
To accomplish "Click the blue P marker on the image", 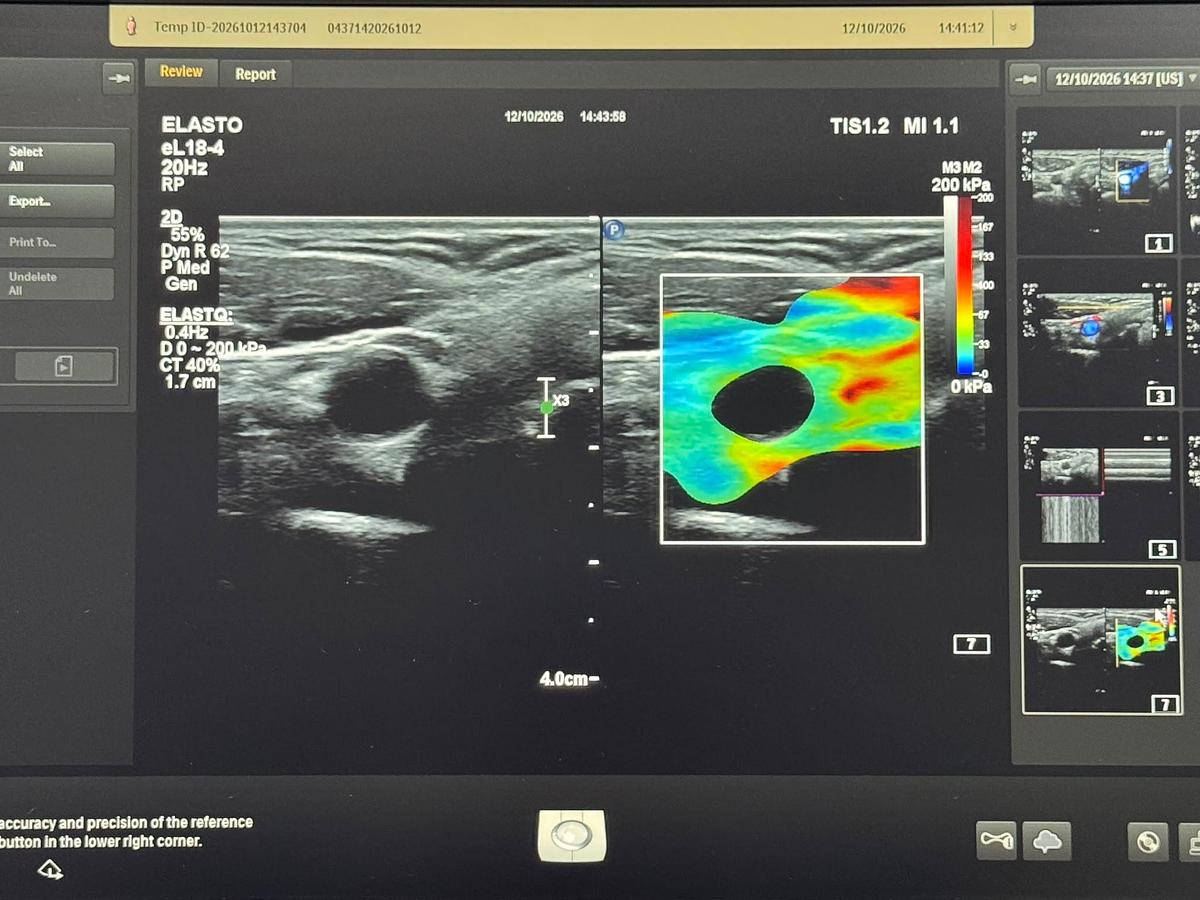I will pos(614,230).
